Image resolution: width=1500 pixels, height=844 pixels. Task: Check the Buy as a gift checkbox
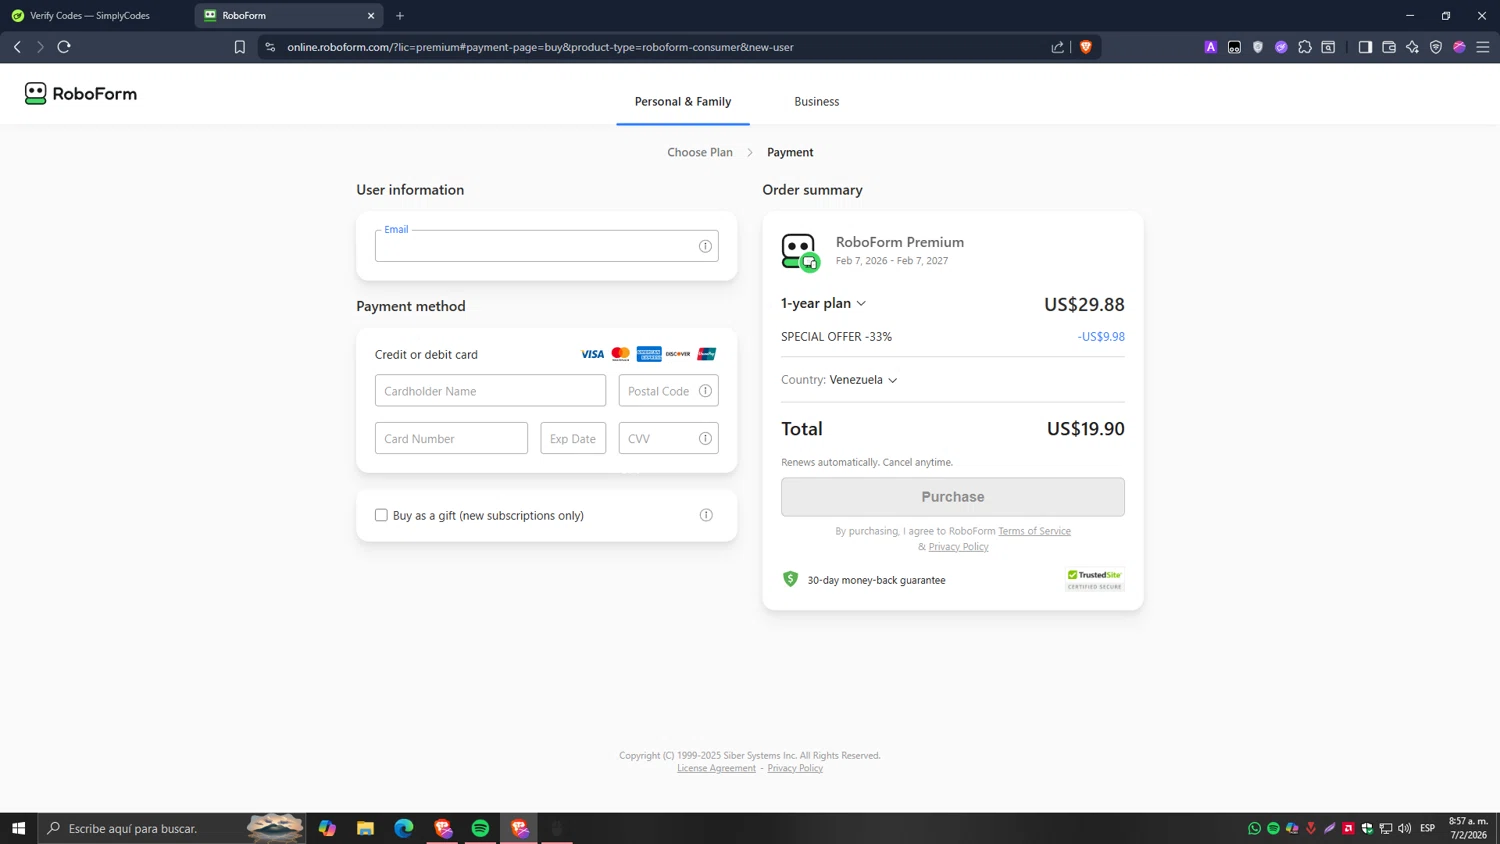(x=381, y=515)
